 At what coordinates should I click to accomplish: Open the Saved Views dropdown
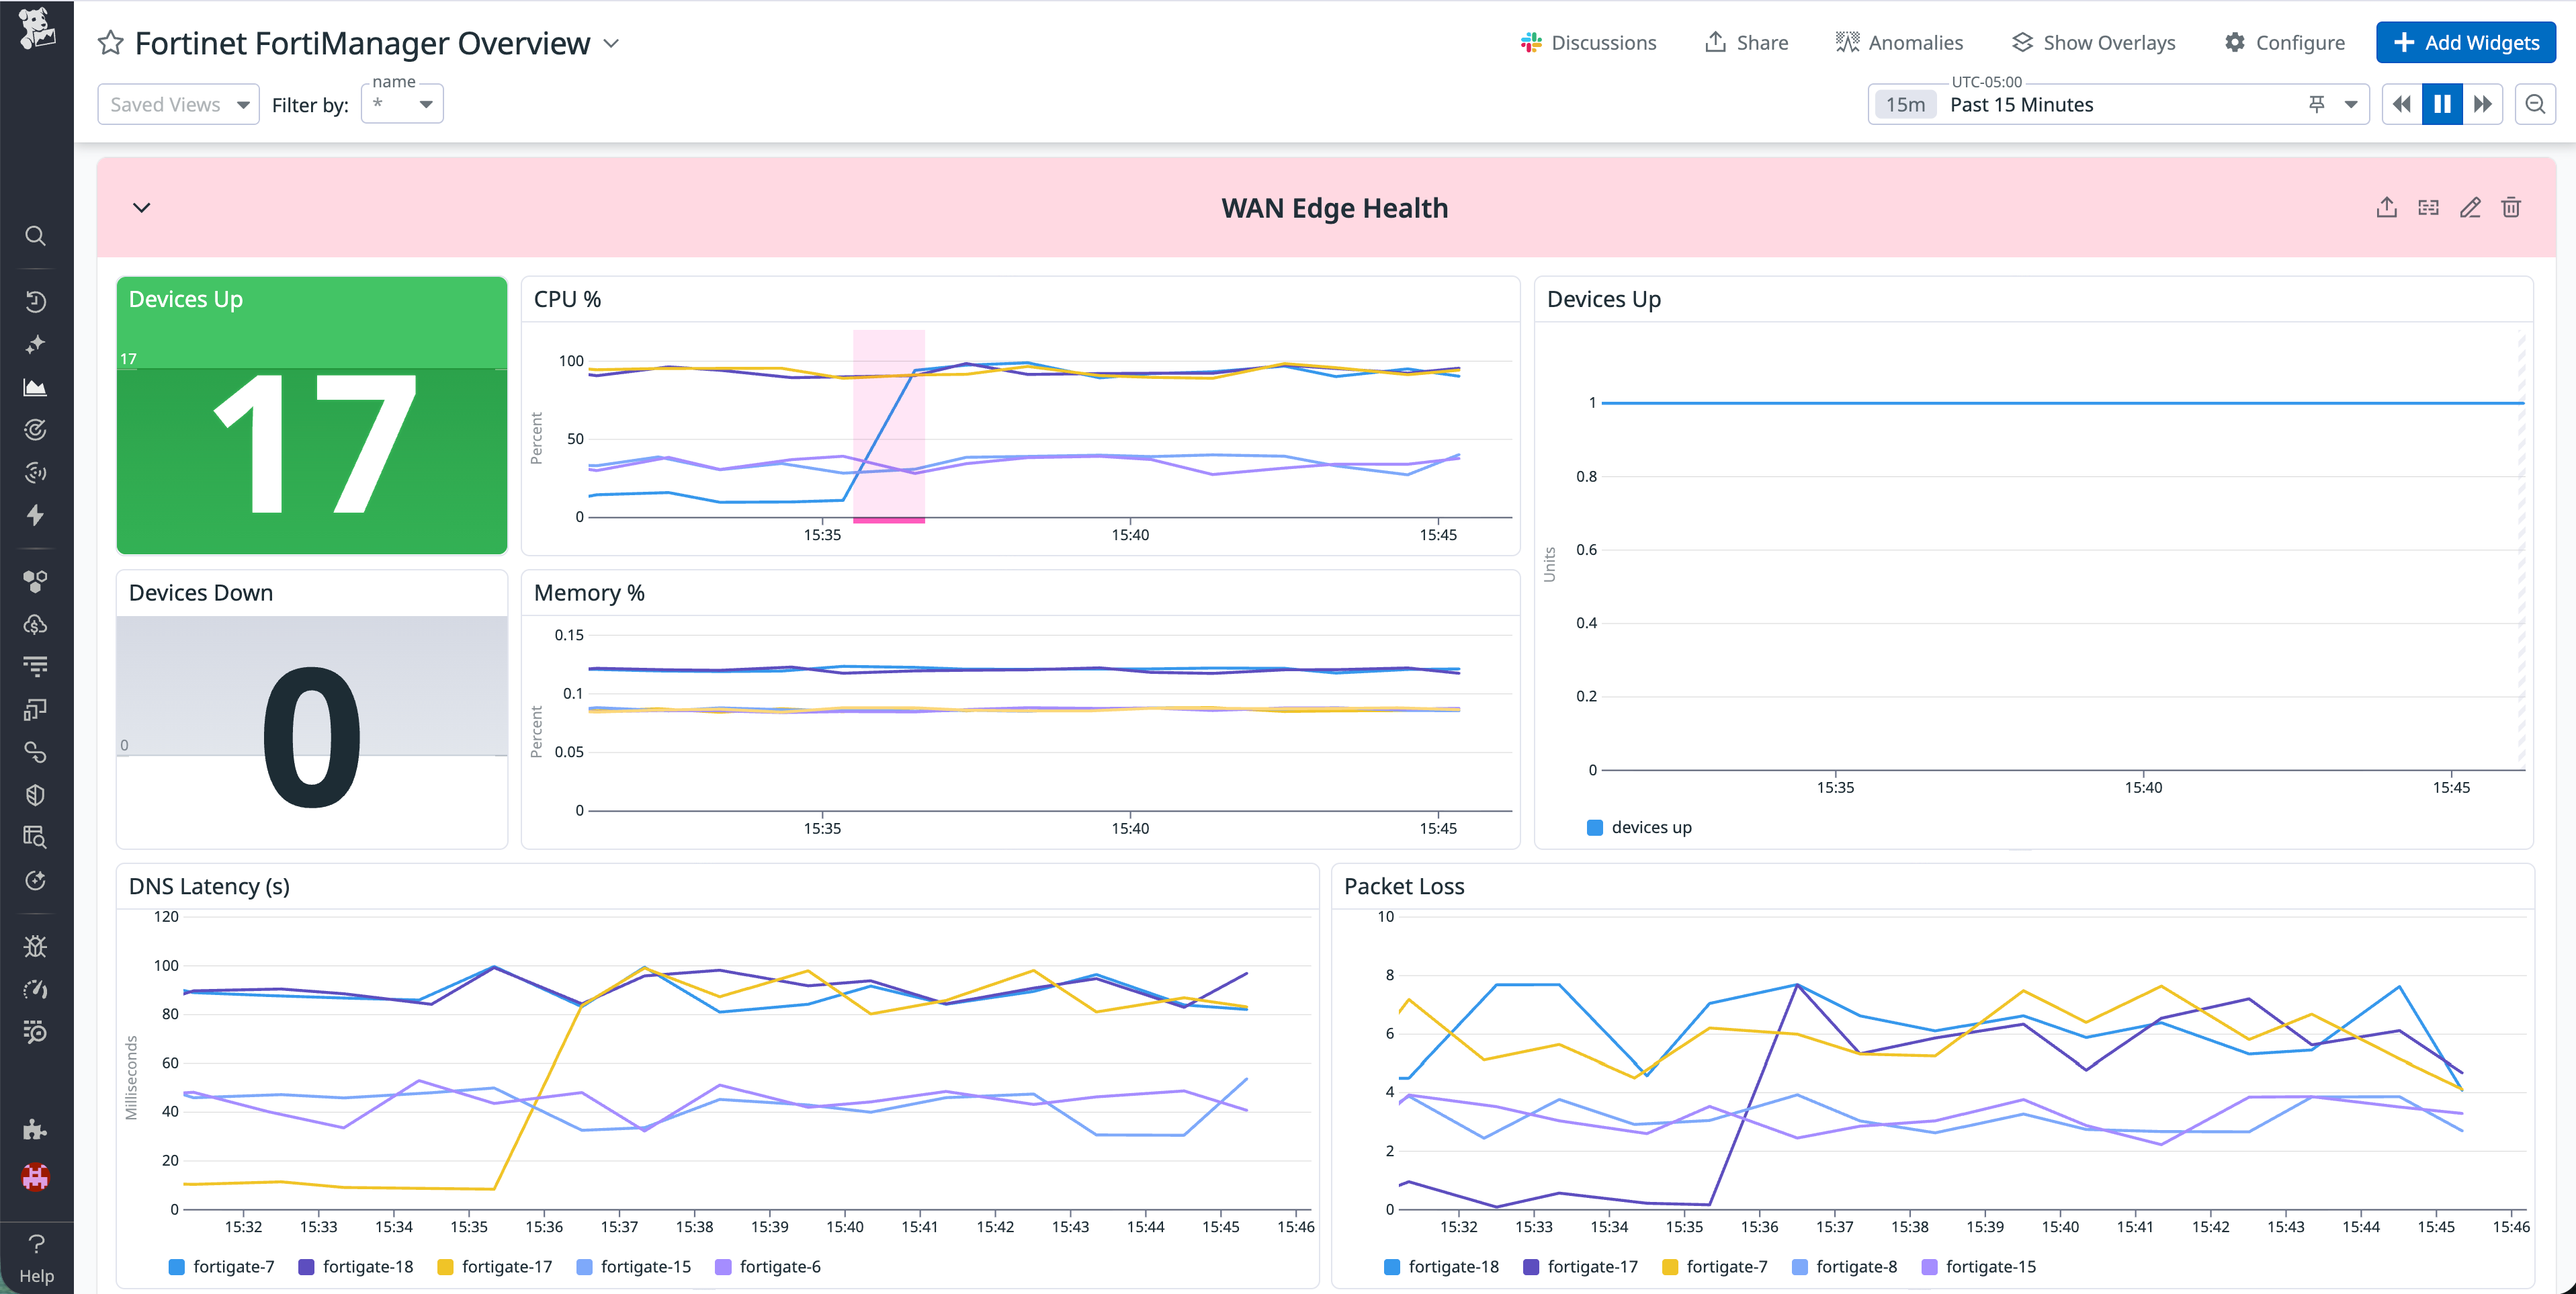coord(178,103)
